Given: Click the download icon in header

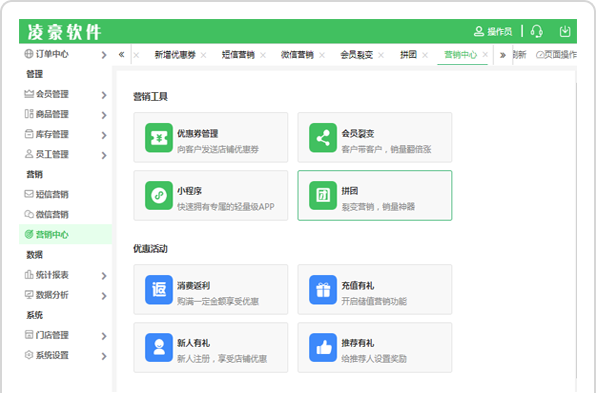Looking at the screenshot, I should click(x=565, y=31).
